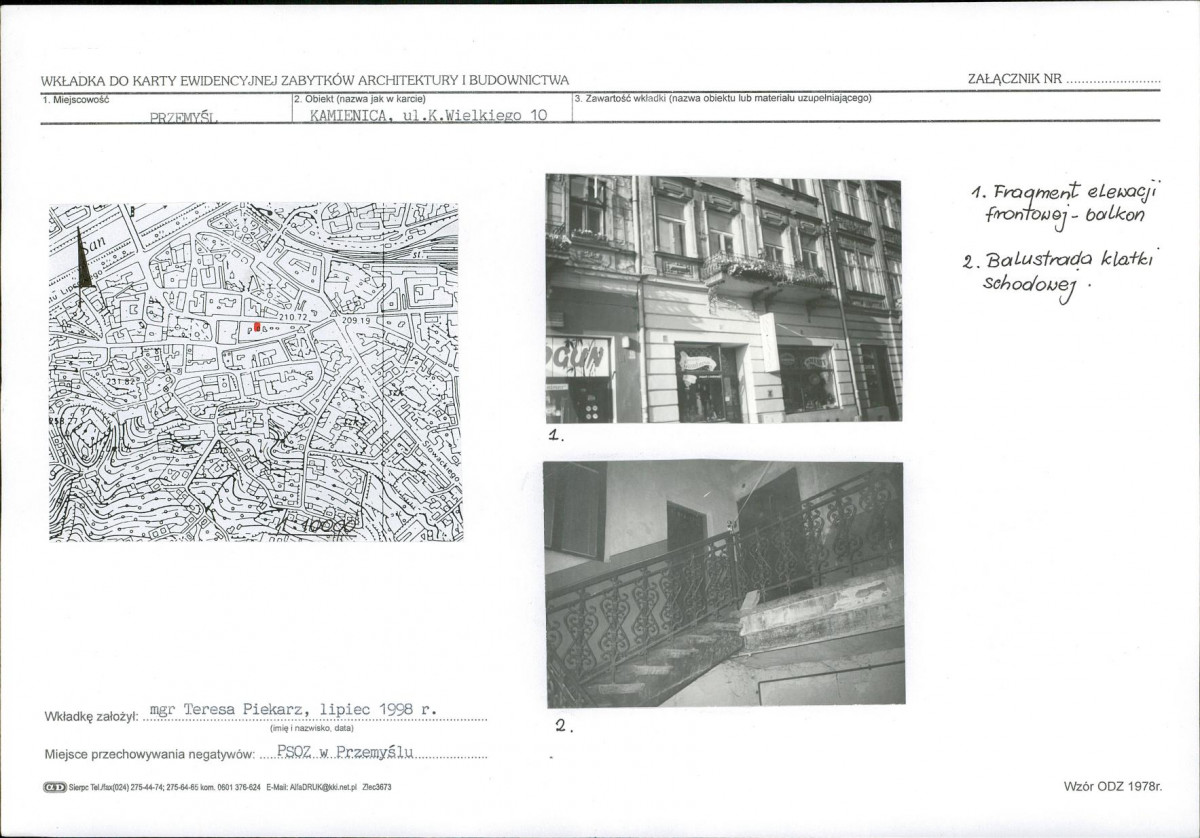The image size is (1200, 838).
Task: Select the city map thumbnail
Action: [x=255, y=372]
